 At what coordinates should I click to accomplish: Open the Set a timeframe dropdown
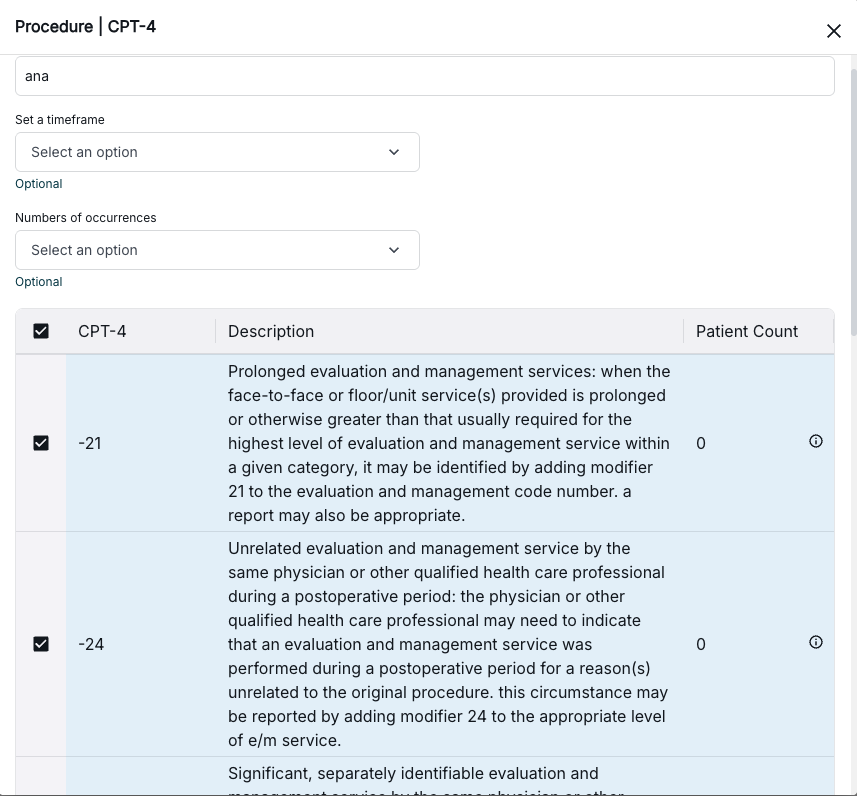(x=217, y=152)
